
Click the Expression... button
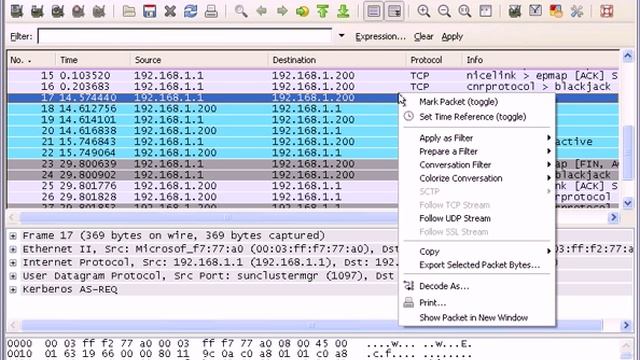(x=380, y=37)
